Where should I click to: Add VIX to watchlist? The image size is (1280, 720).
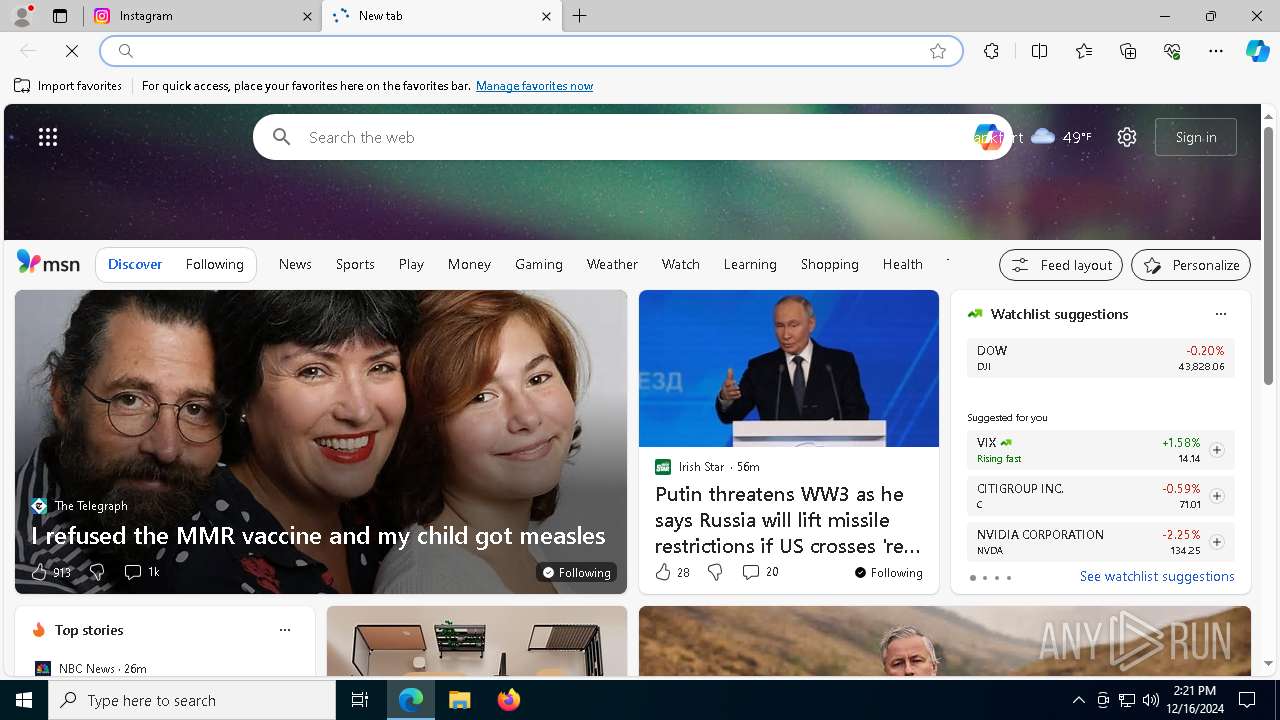pyautogui.click(x=1217, y=450)
